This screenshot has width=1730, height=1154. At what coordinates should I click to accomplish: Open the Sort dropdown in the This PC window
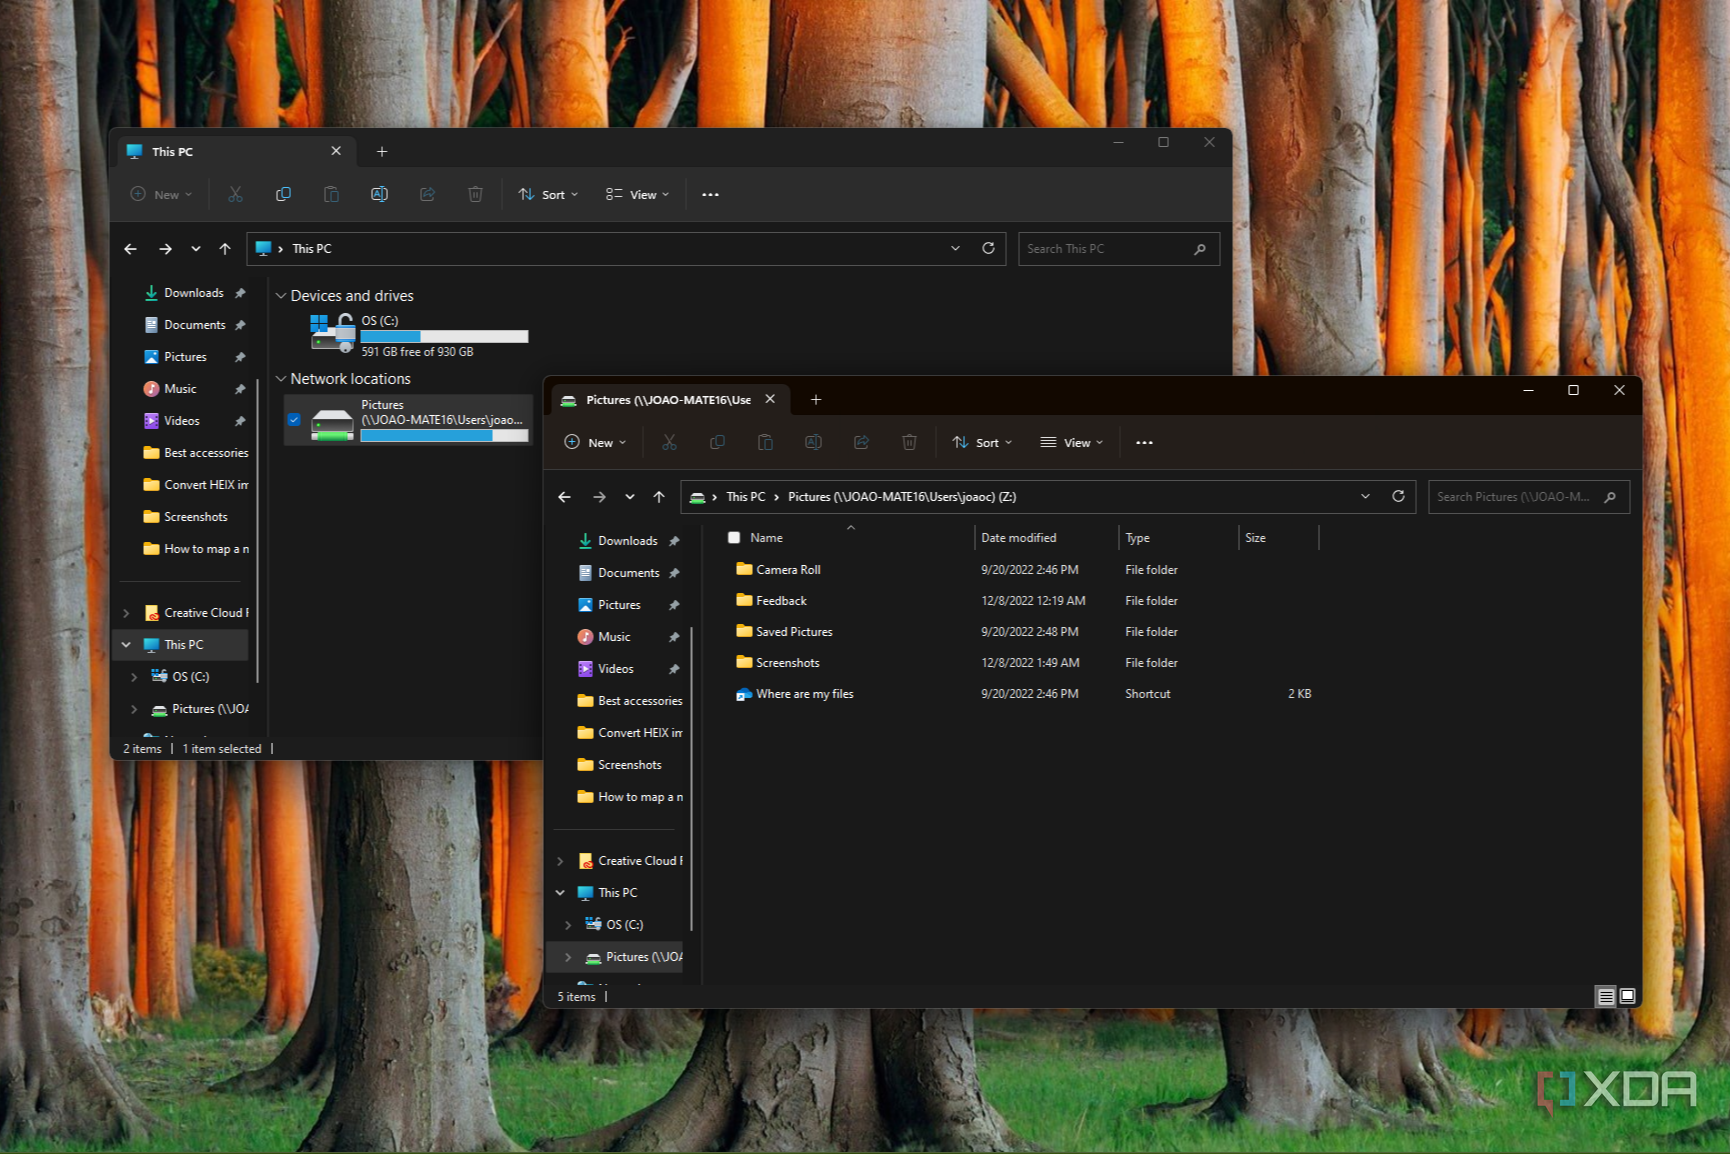547,194
